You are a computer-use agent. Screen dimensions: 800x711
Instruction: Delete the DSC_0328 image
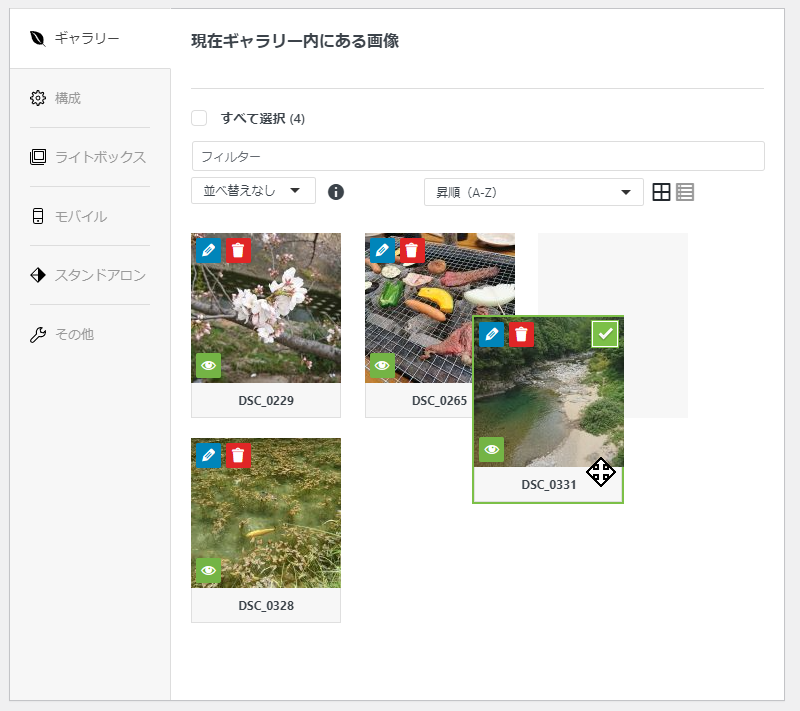tap(238, 455)
